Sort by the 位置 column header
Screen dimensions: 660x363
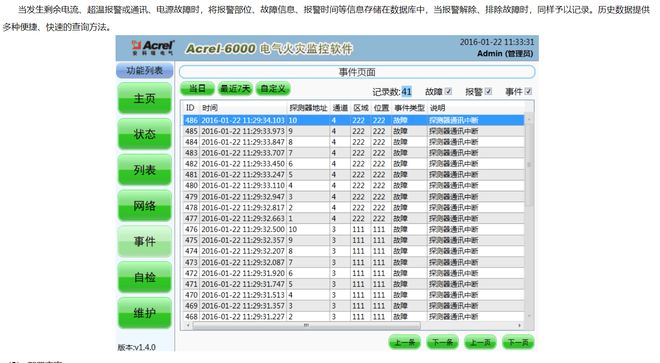381,108
